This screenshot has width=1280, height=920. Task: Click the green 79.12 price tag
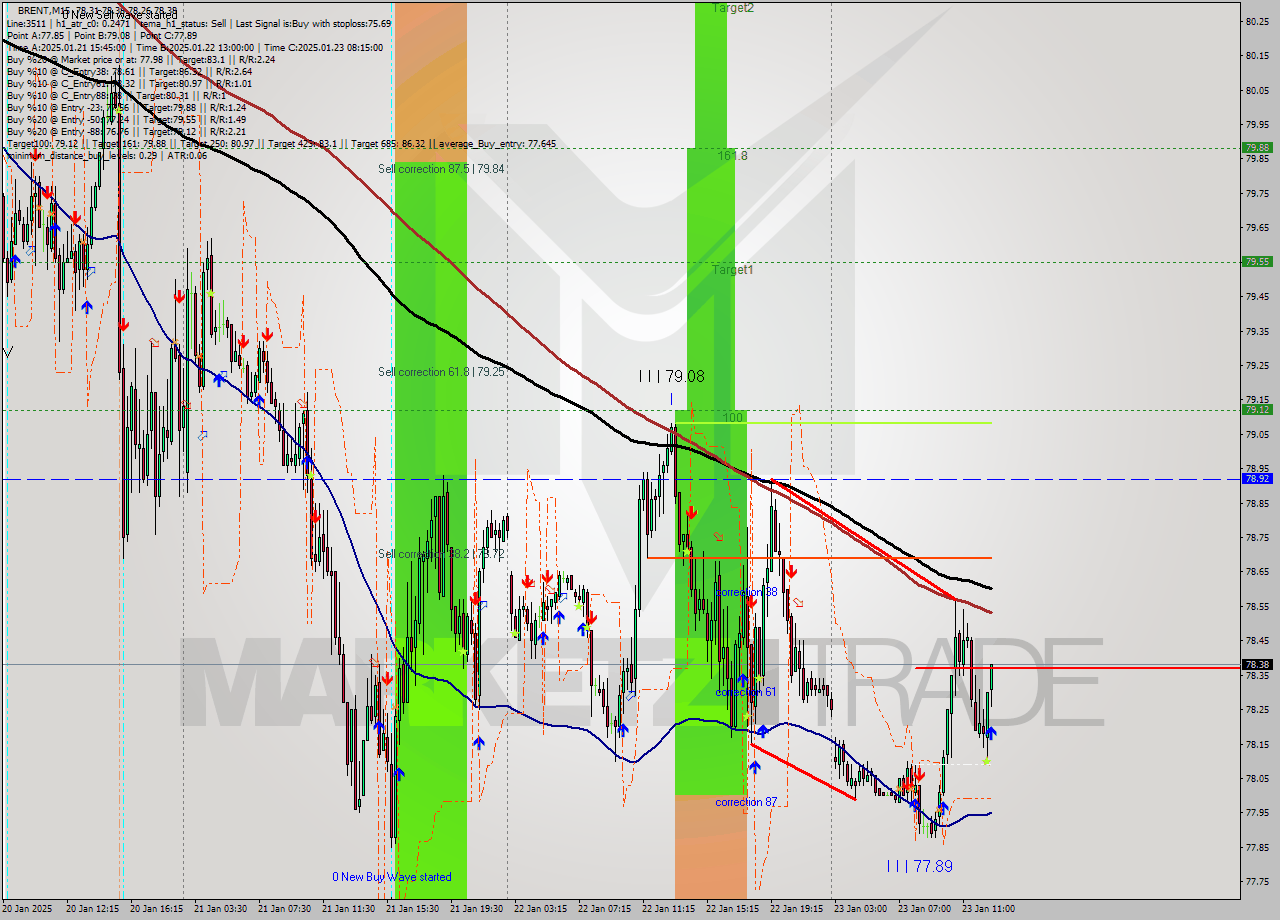(x=1257, y=409)
